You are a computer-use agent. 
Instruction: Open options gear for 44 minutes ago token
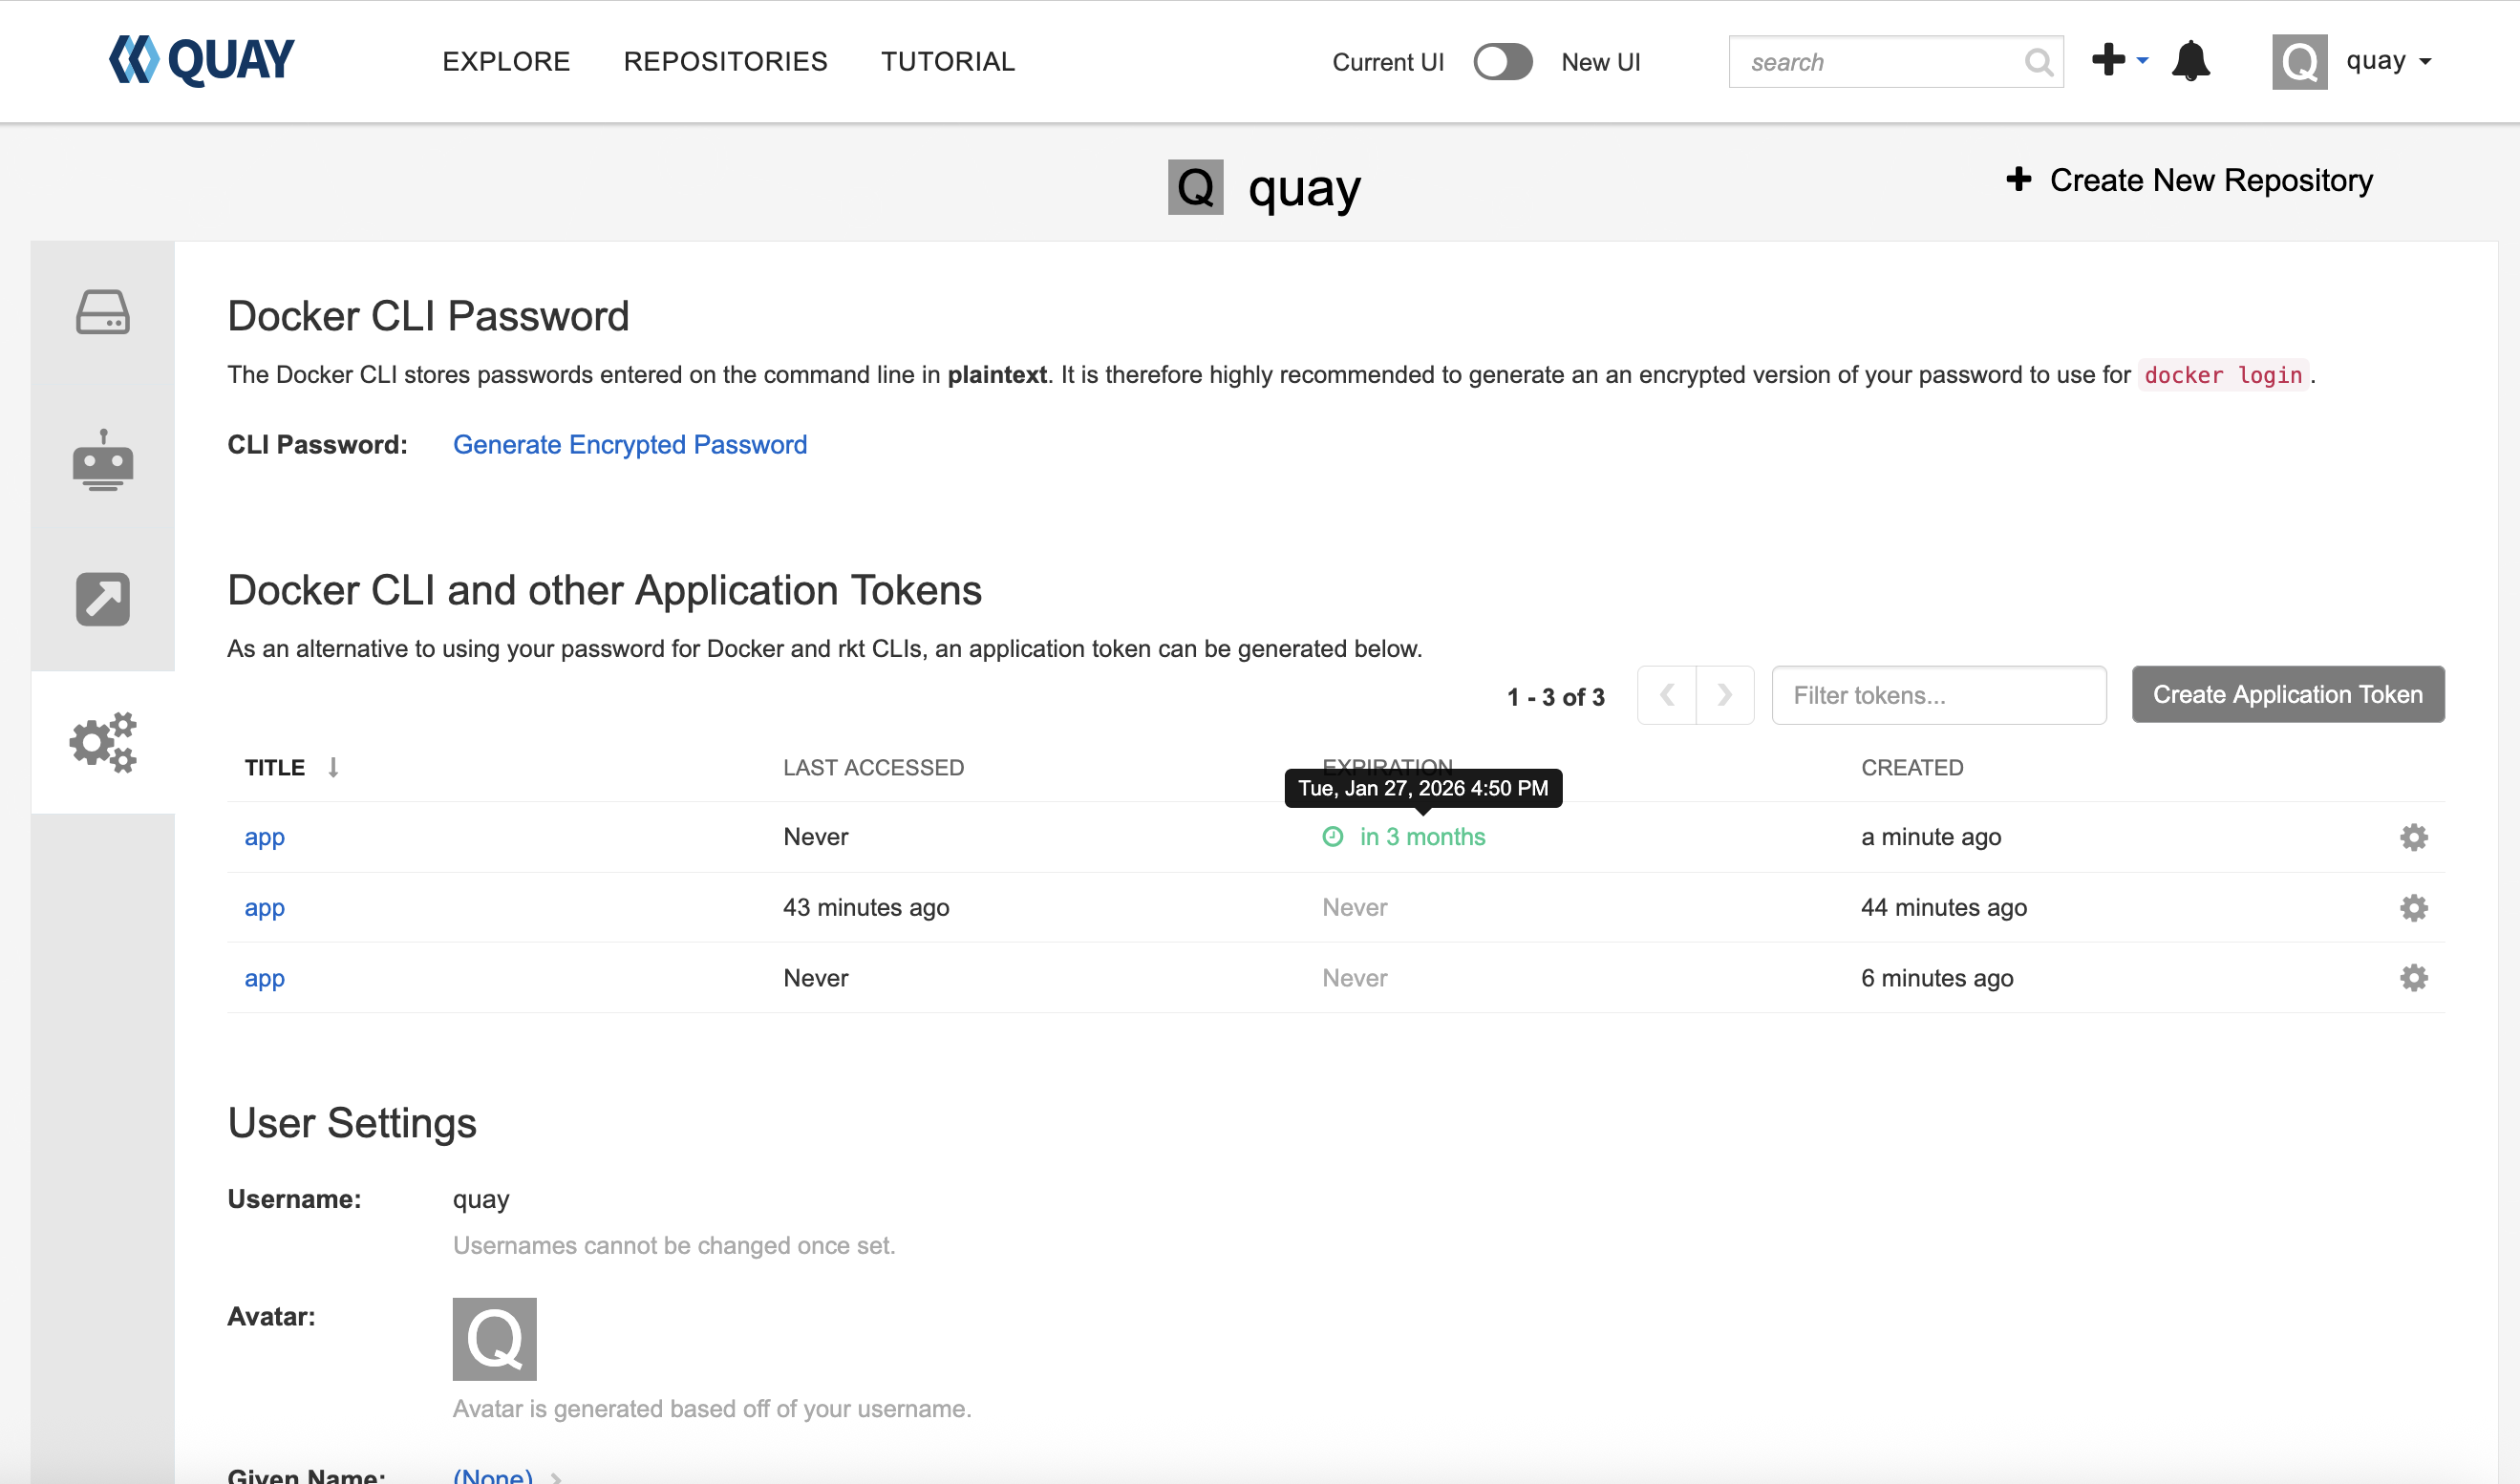pyautogui.click(x=2413, y=908)
